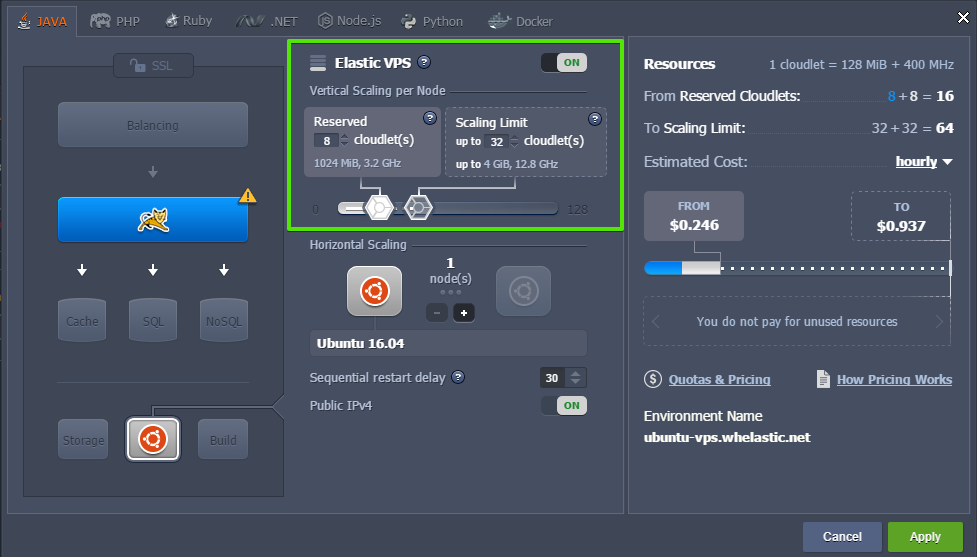The width and height of the screenshot is (977, 557).
Task: Click the Scaling Limit help icon
Action: [595, 118]
